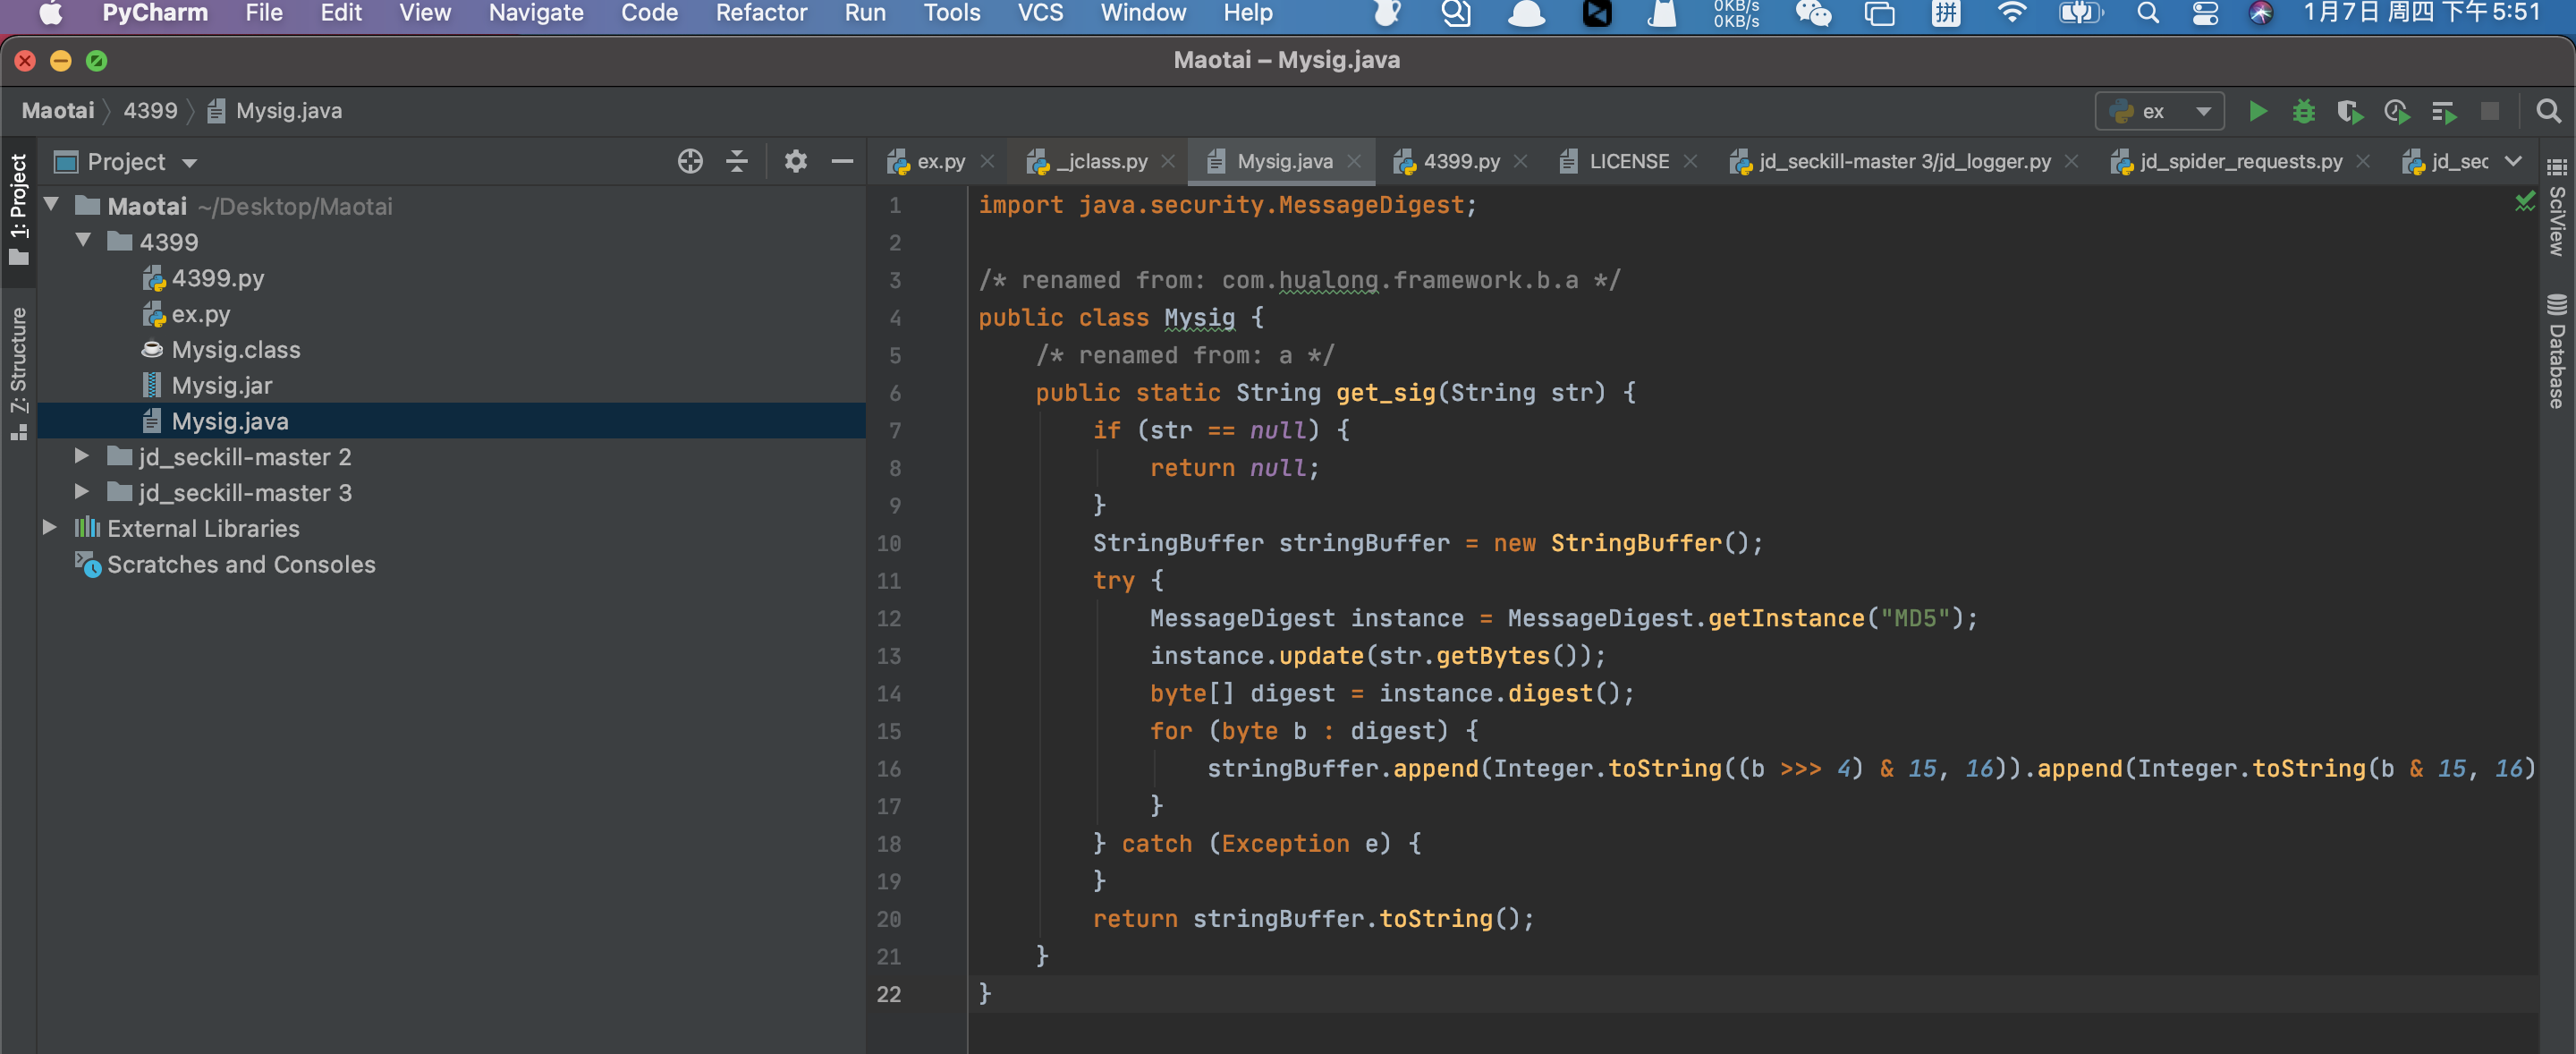
Task: Select Mysig.class in project tree
Action: pyautogui.click(x=236, y=349)
